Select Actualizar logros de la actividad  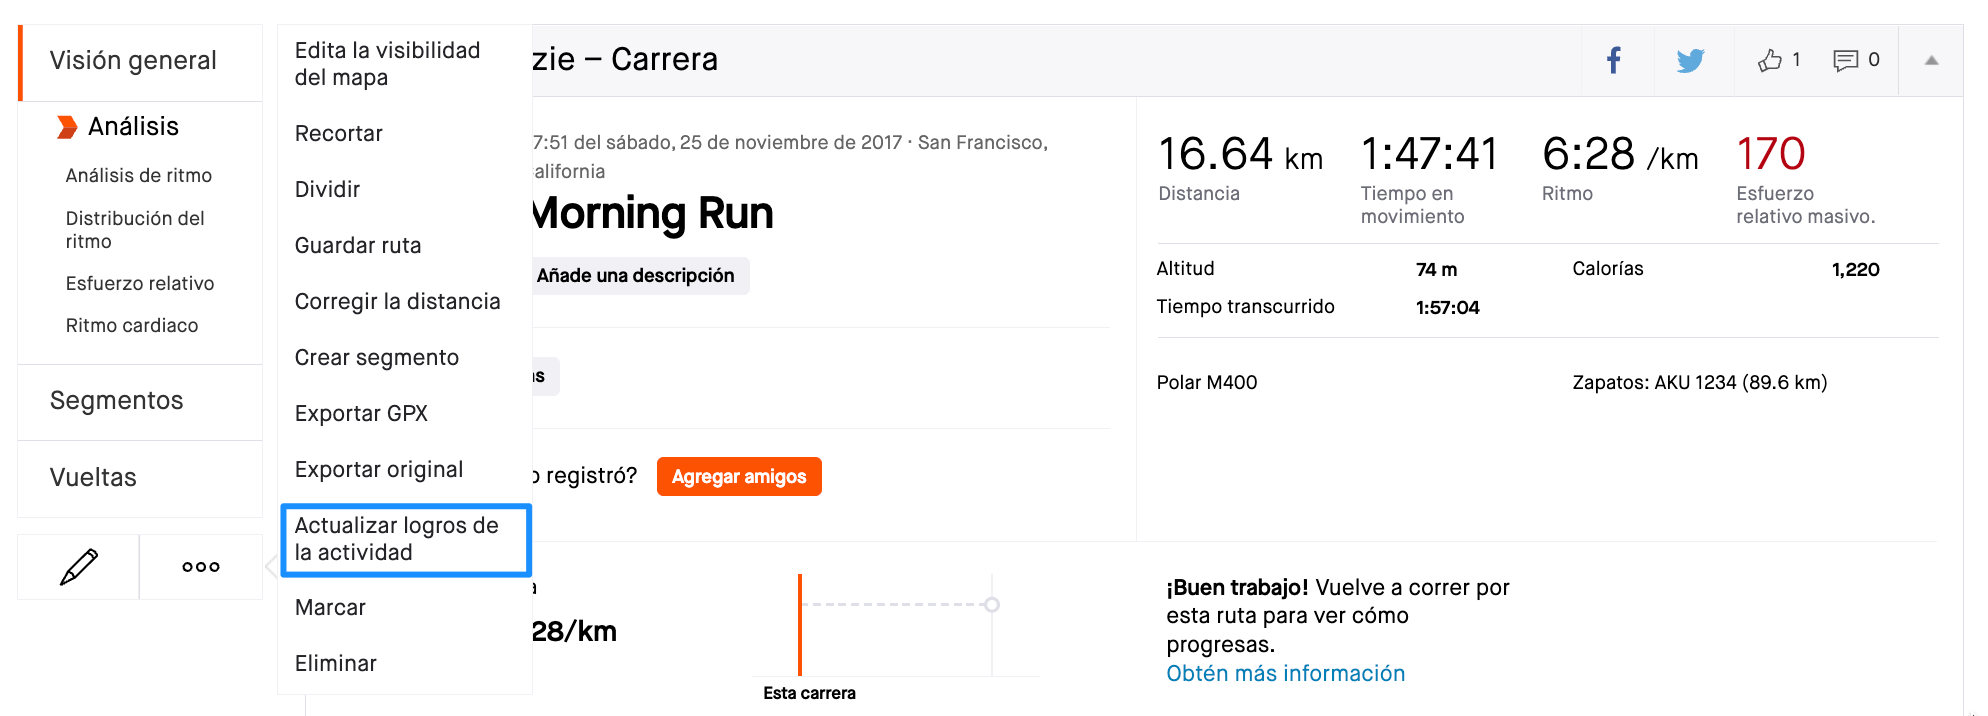click(x=405, y=540)
